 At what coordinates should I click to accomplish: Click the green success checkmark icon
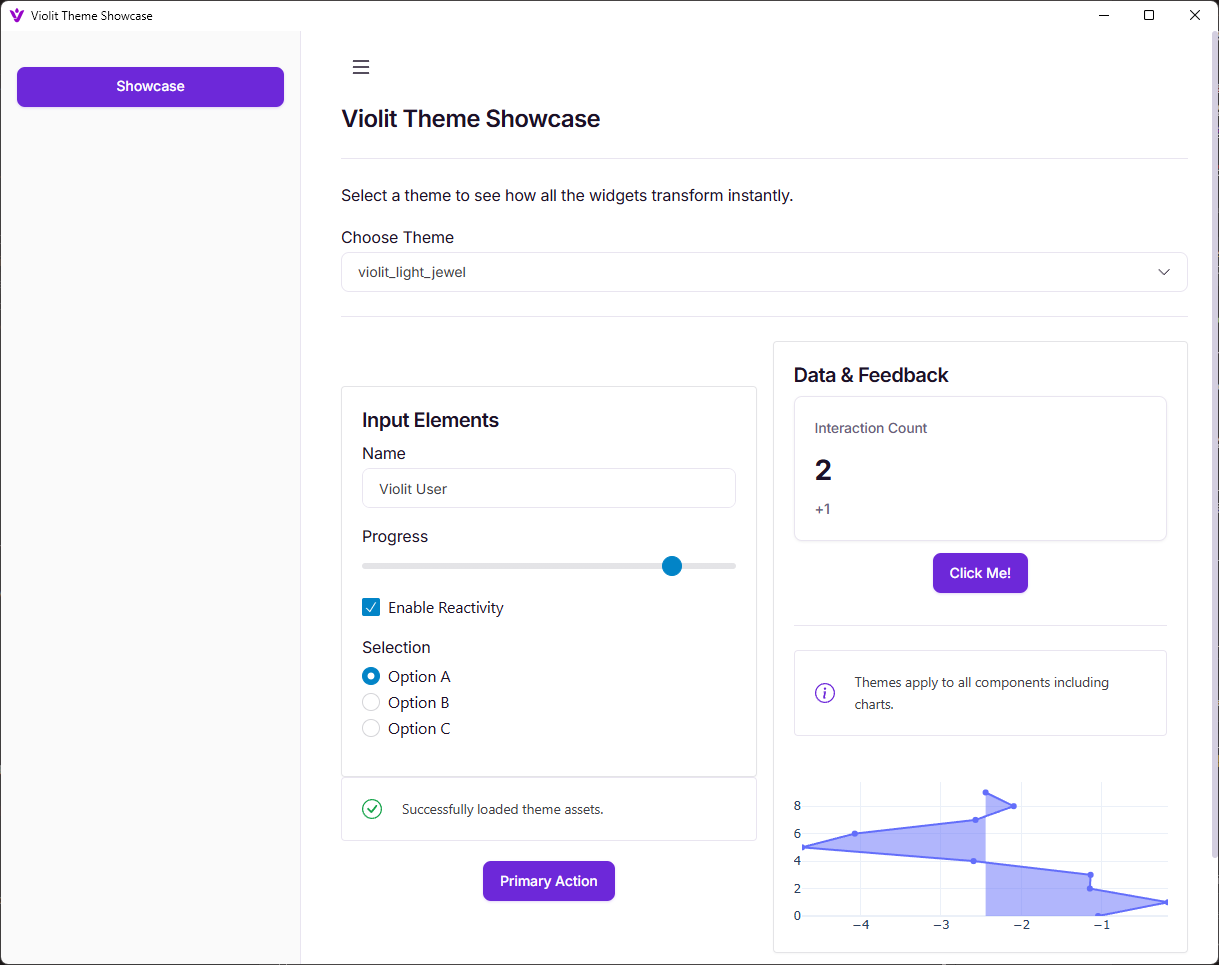[x=372, y=809]
